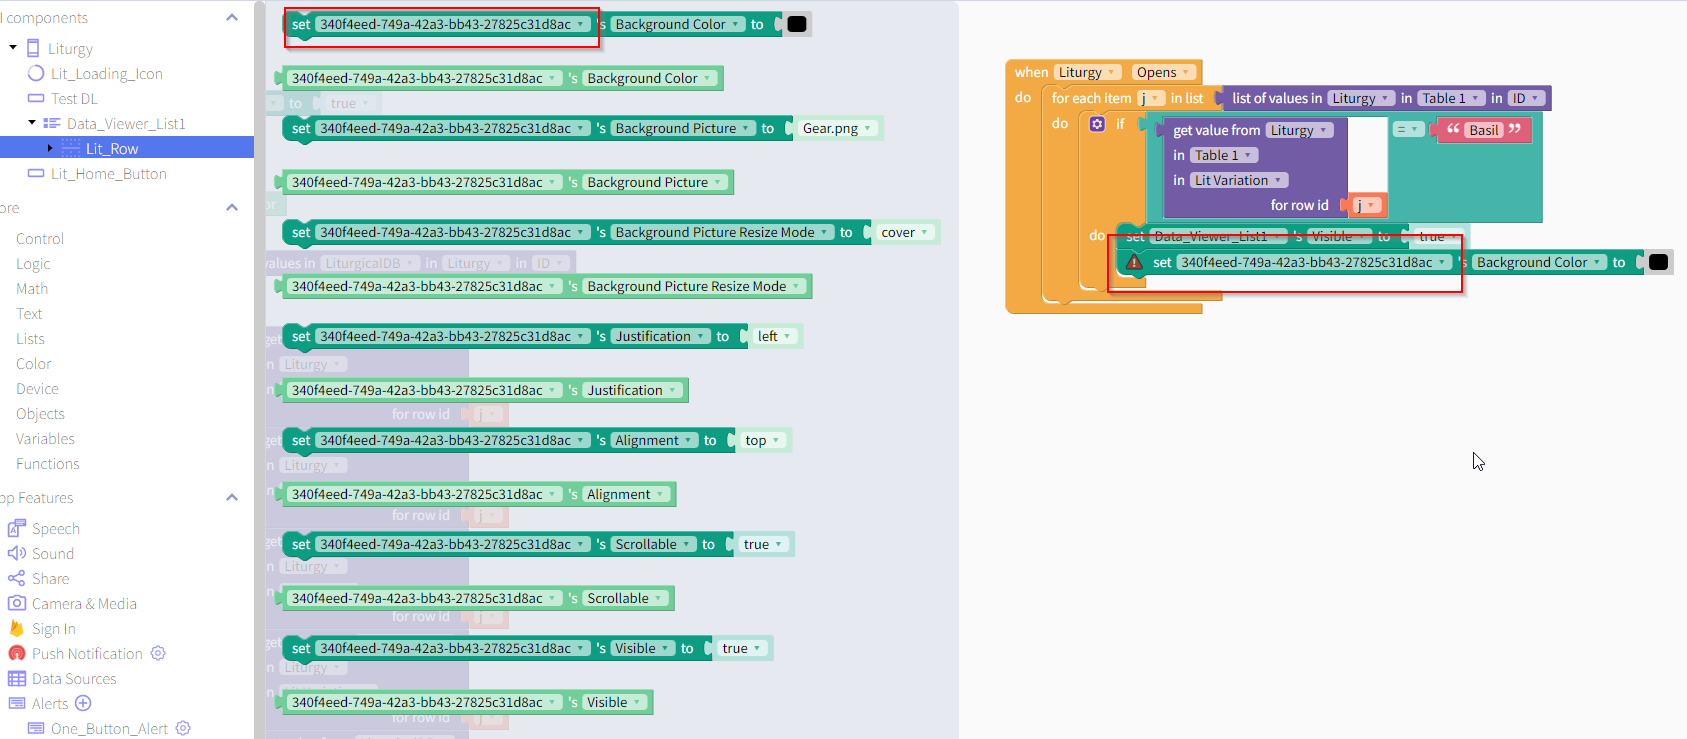Select the Test DL component
This screenshot has width=1687, height=739.
[74, 98]
